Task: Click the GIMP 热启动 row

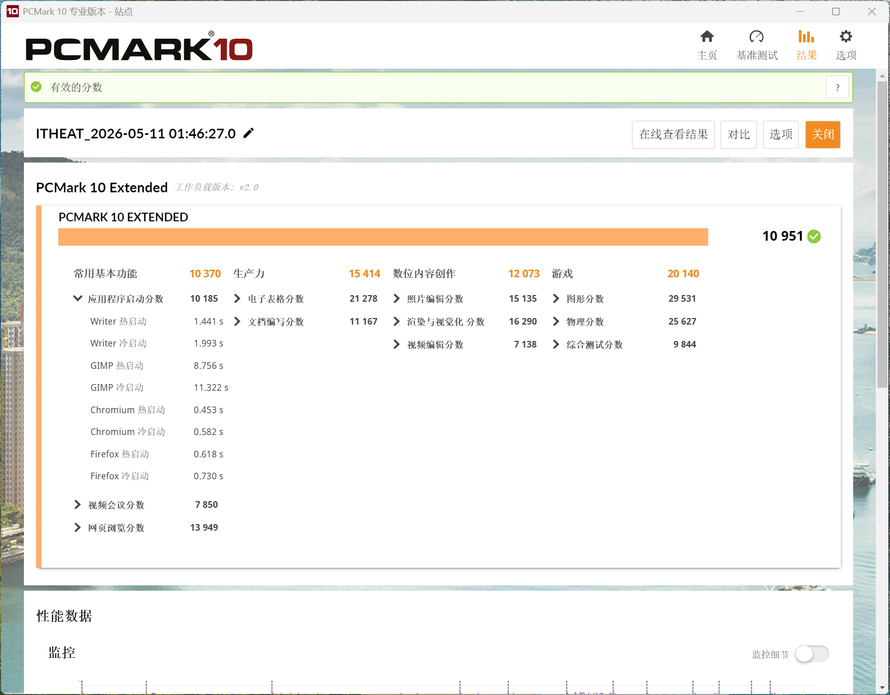Action: (x=157, y=366)
